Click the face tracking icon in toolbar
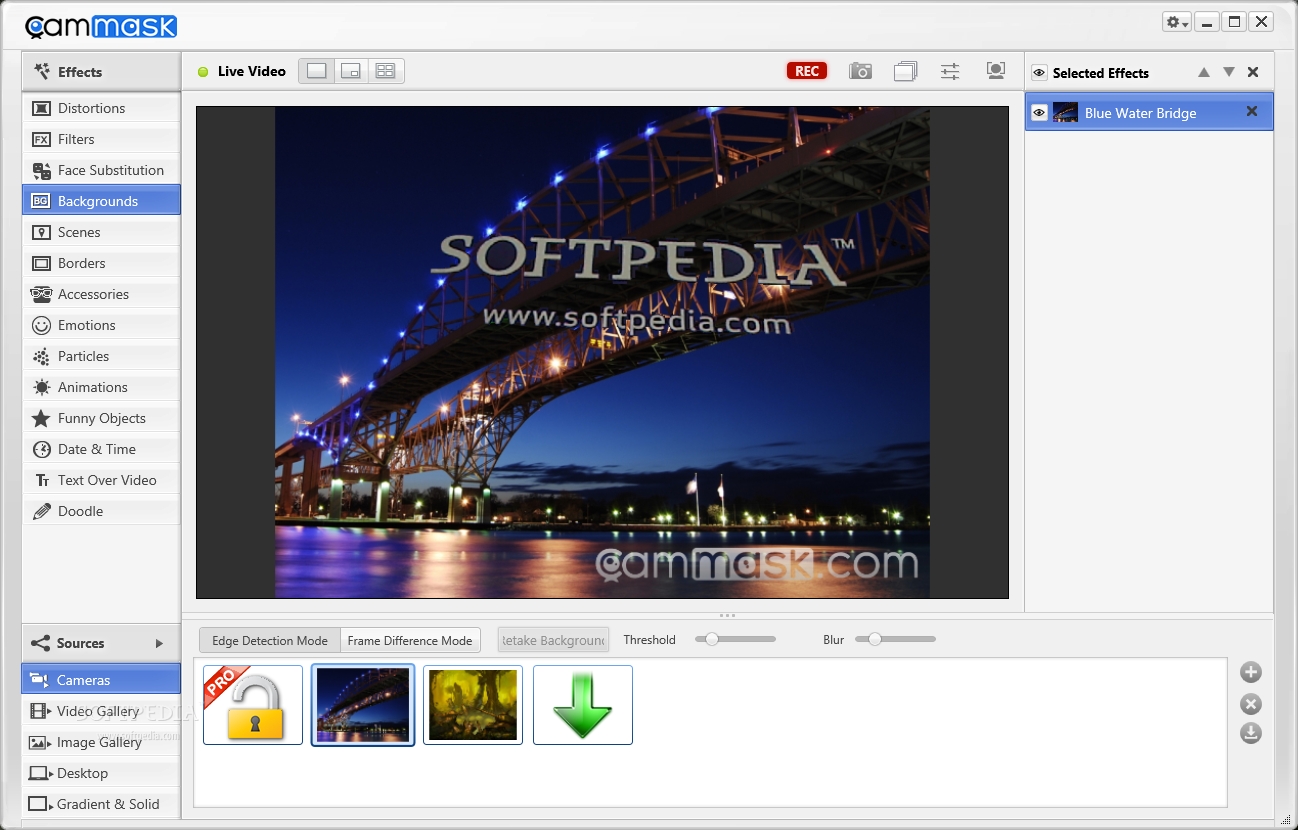Screen dimensions: 1298x830 (995, 71)
